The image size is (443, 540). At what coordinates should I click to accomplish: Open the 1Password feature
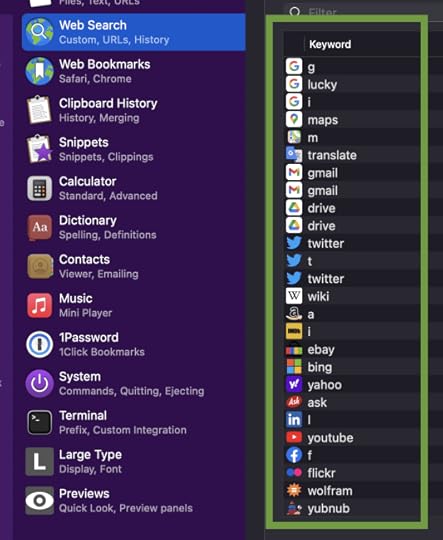[x=134, y=344]
